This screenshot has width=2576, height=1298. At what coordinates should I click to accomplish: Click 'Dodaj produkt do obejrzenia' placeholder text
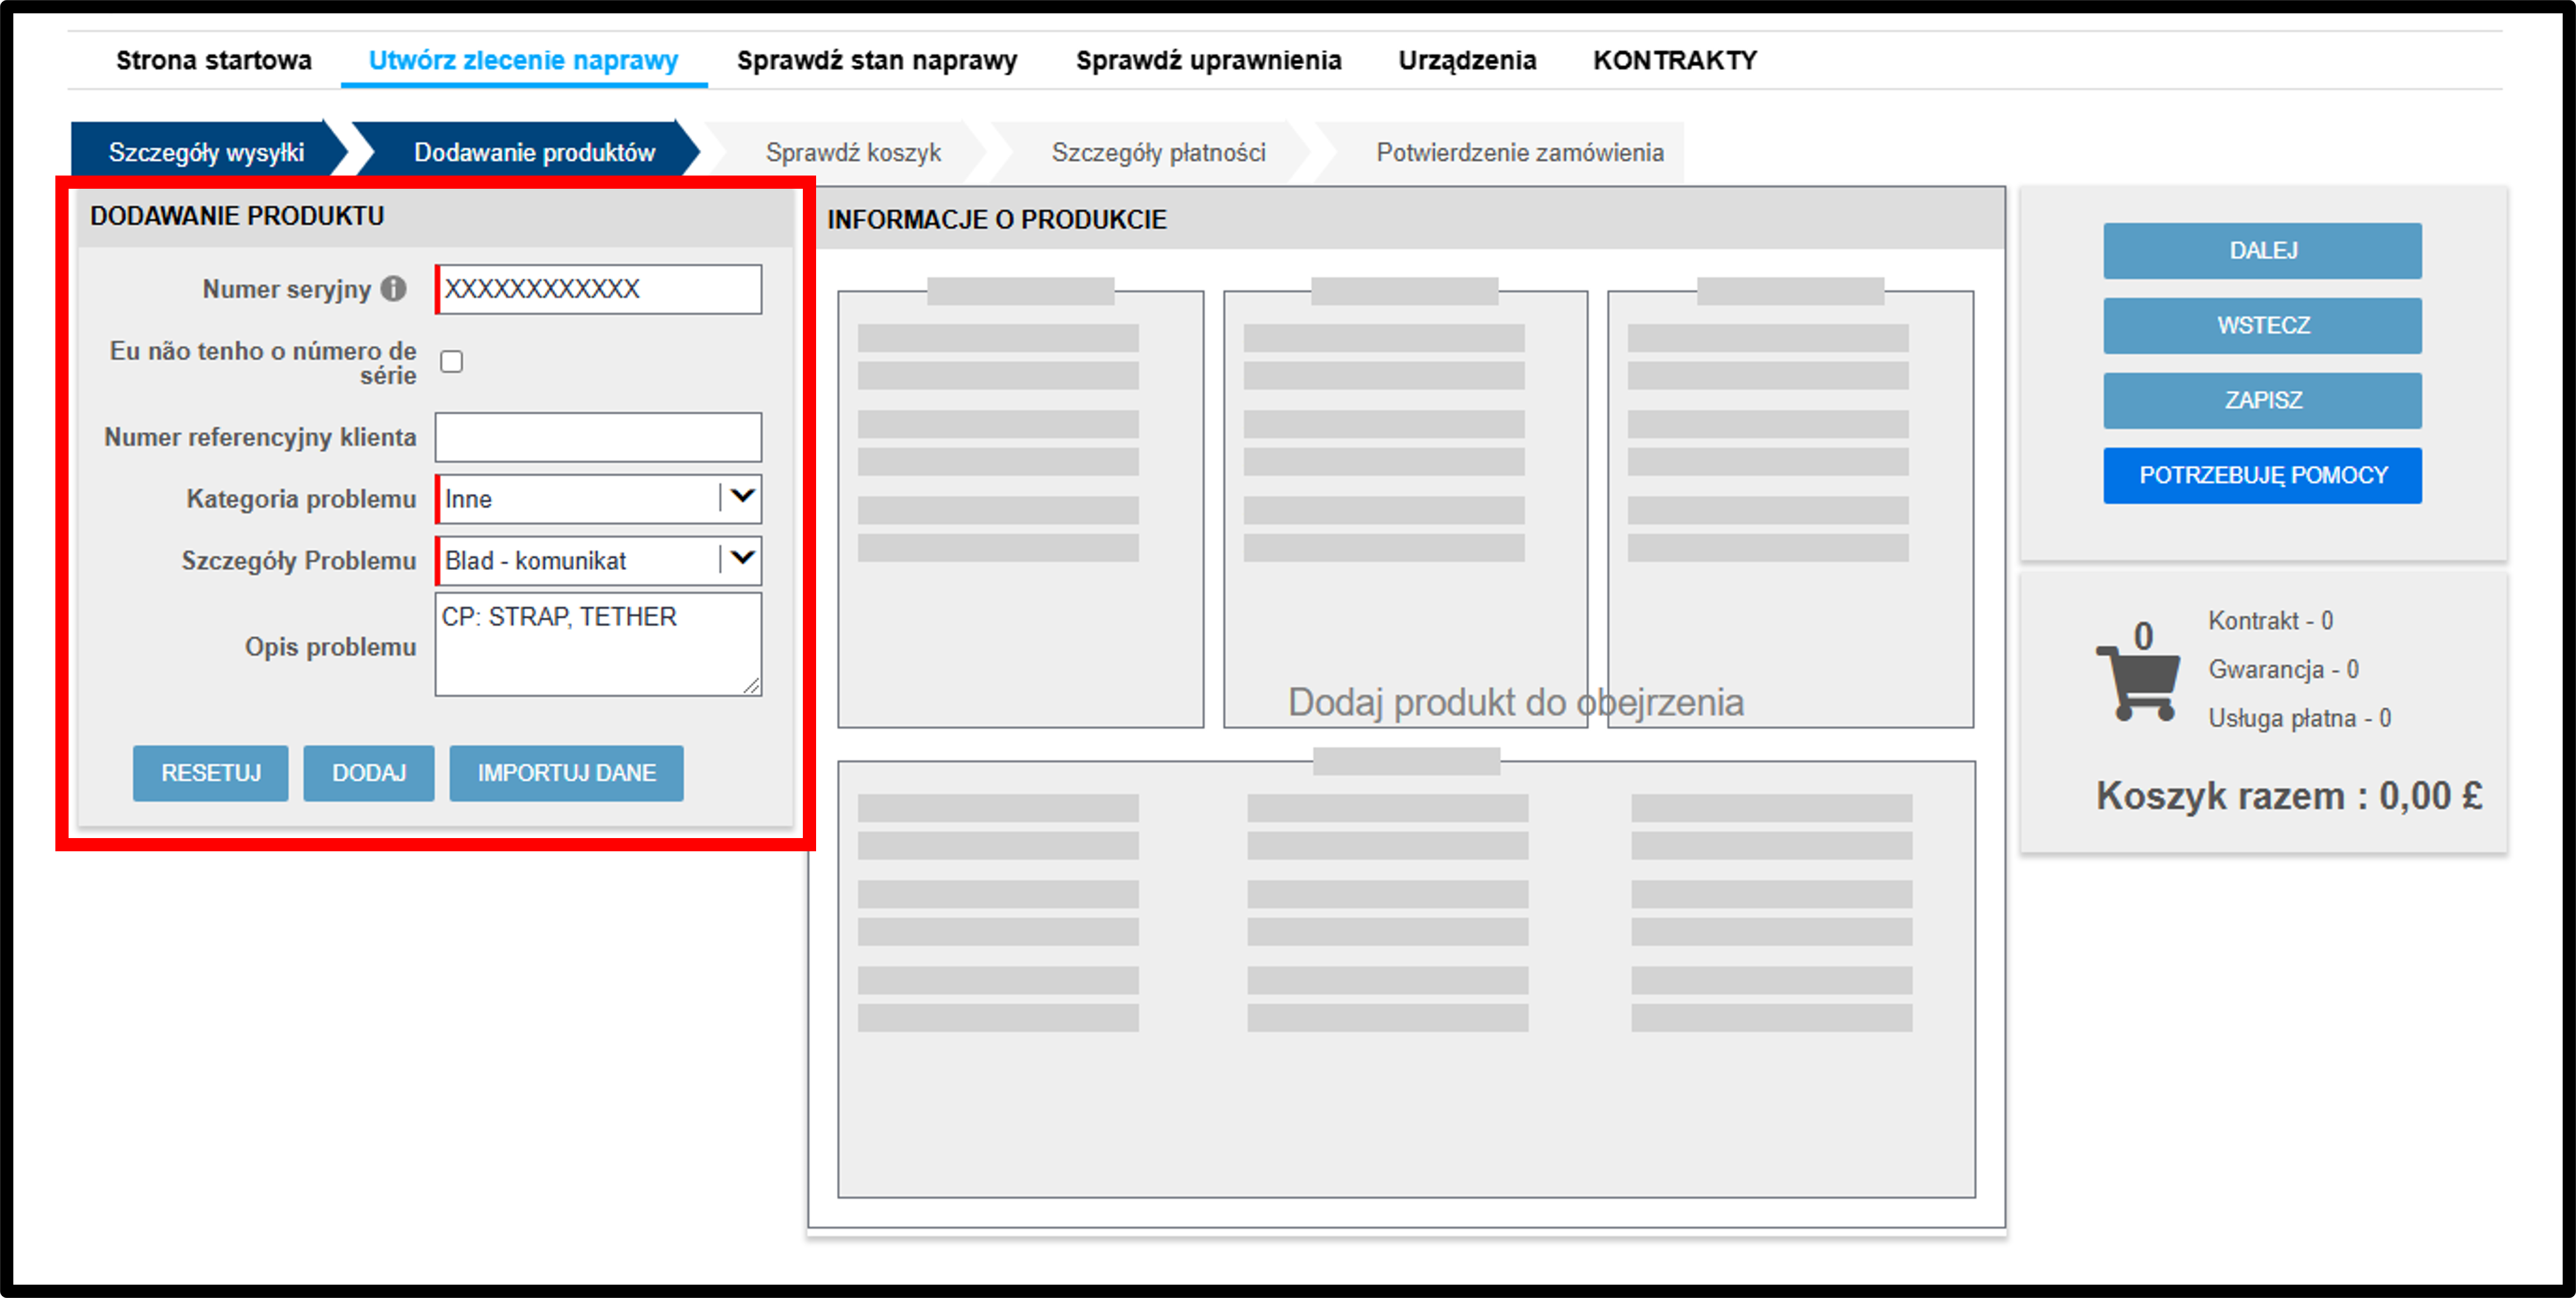pyautogui.click(x=1516, y=702)
